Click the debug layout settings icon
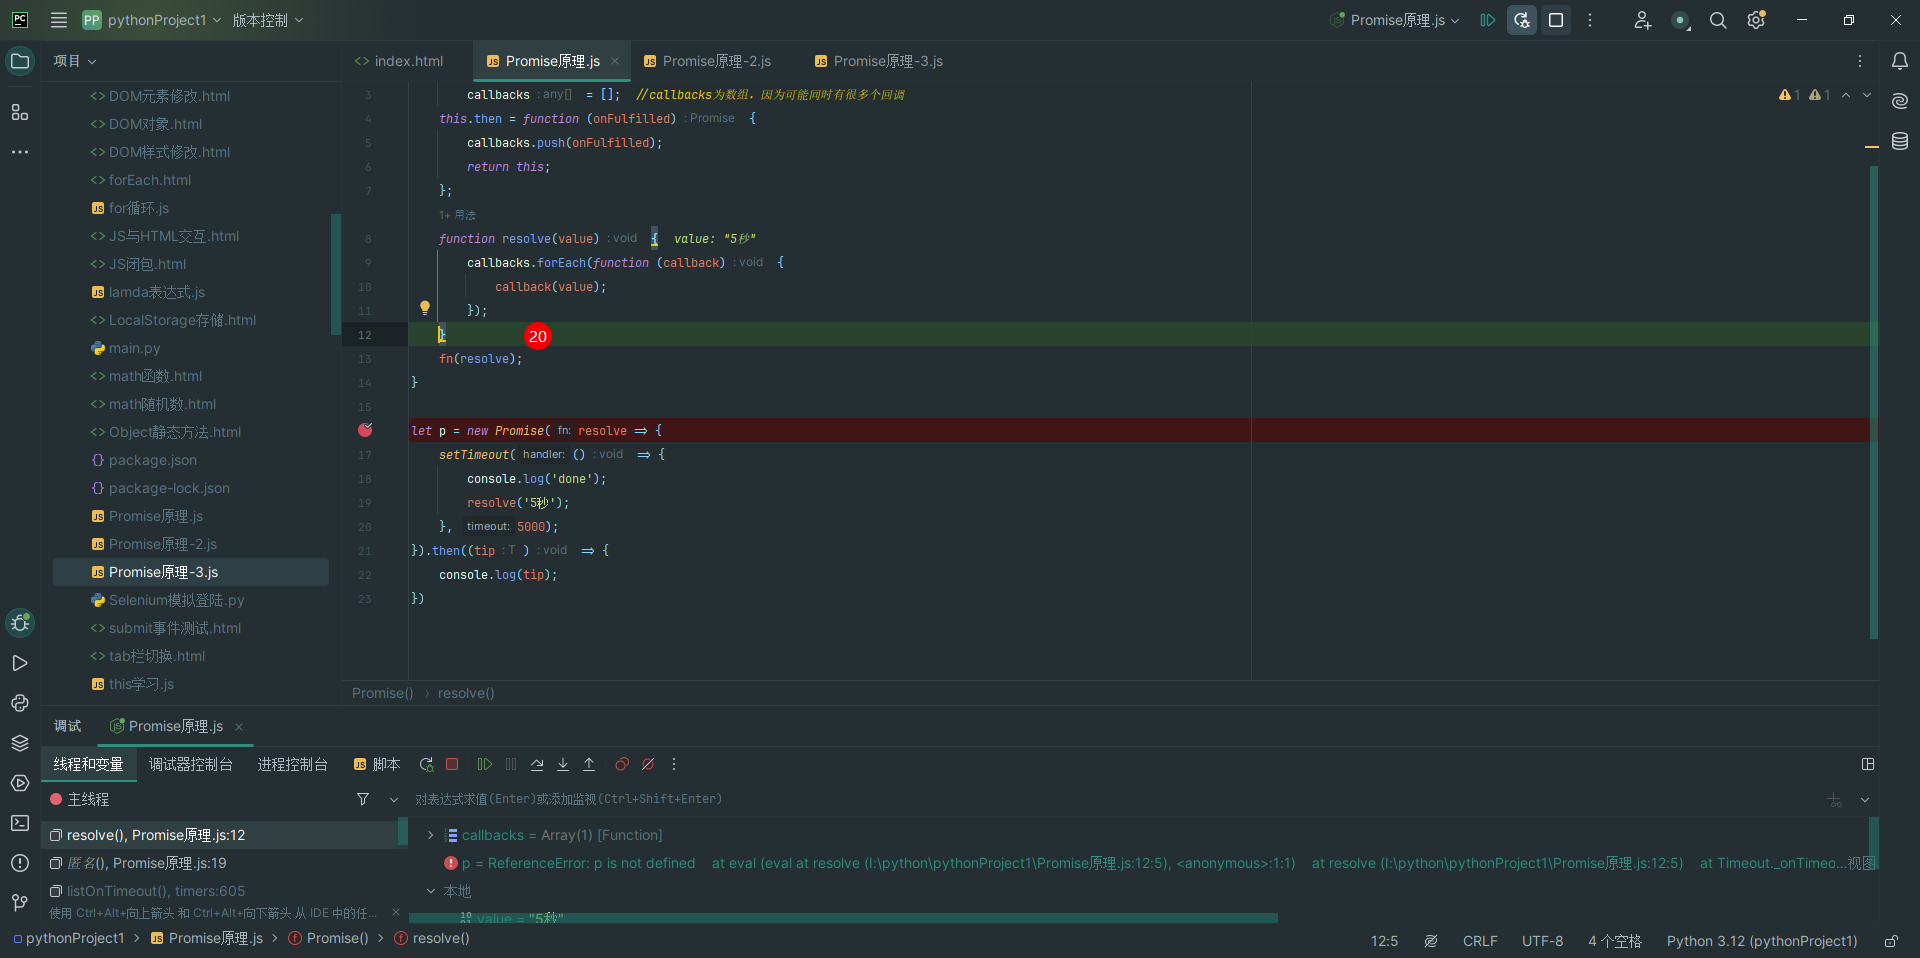This screenshot has height=958, width=1920. click(x=1867, y=764)
